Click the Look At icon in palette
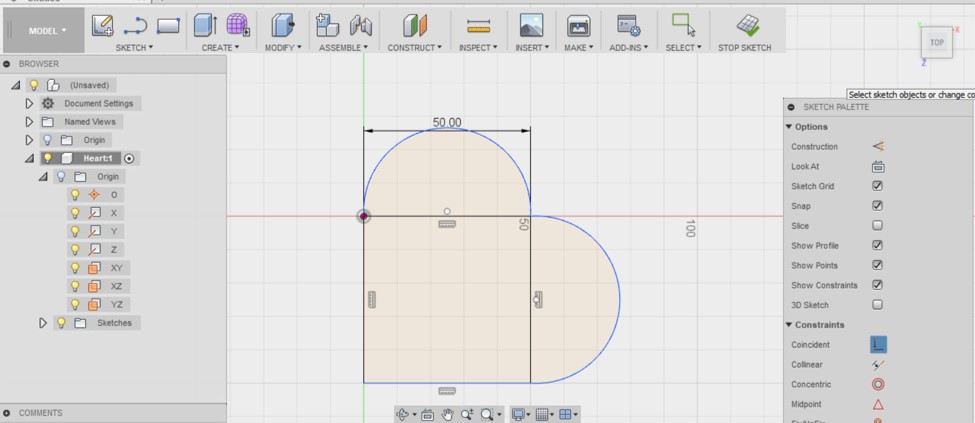Screen dimensions: 975x423 pyautogui.click(x=878, y=167)
